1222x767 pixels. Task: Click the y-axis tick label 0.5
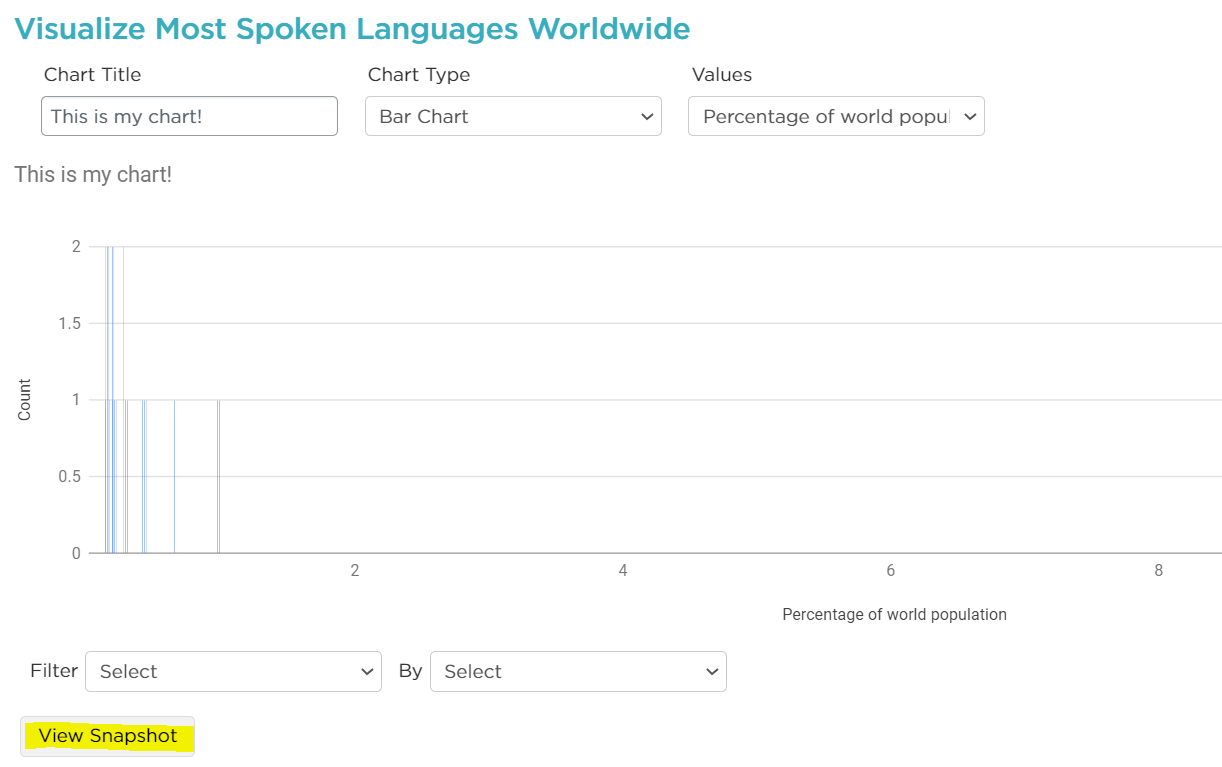69,476
